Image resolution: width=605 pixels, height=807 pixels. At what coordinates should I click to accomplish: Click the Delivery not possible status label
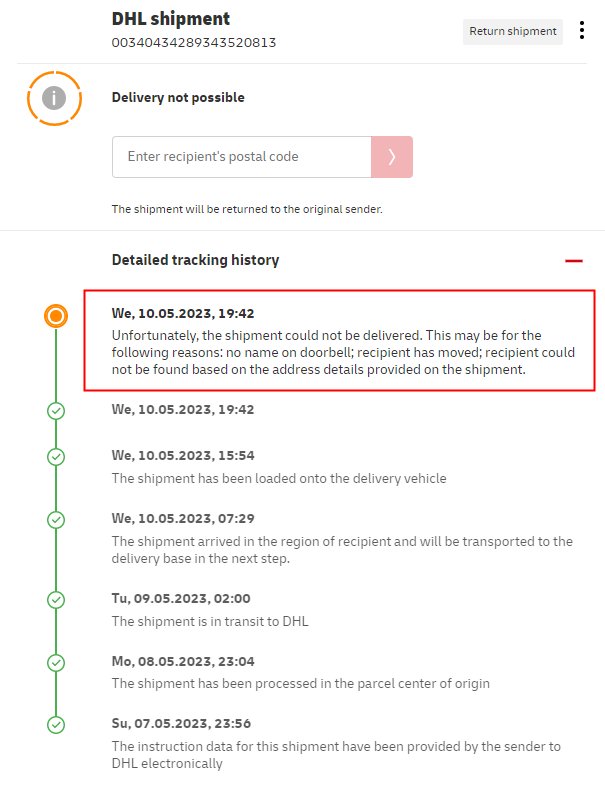pos(178,98)
